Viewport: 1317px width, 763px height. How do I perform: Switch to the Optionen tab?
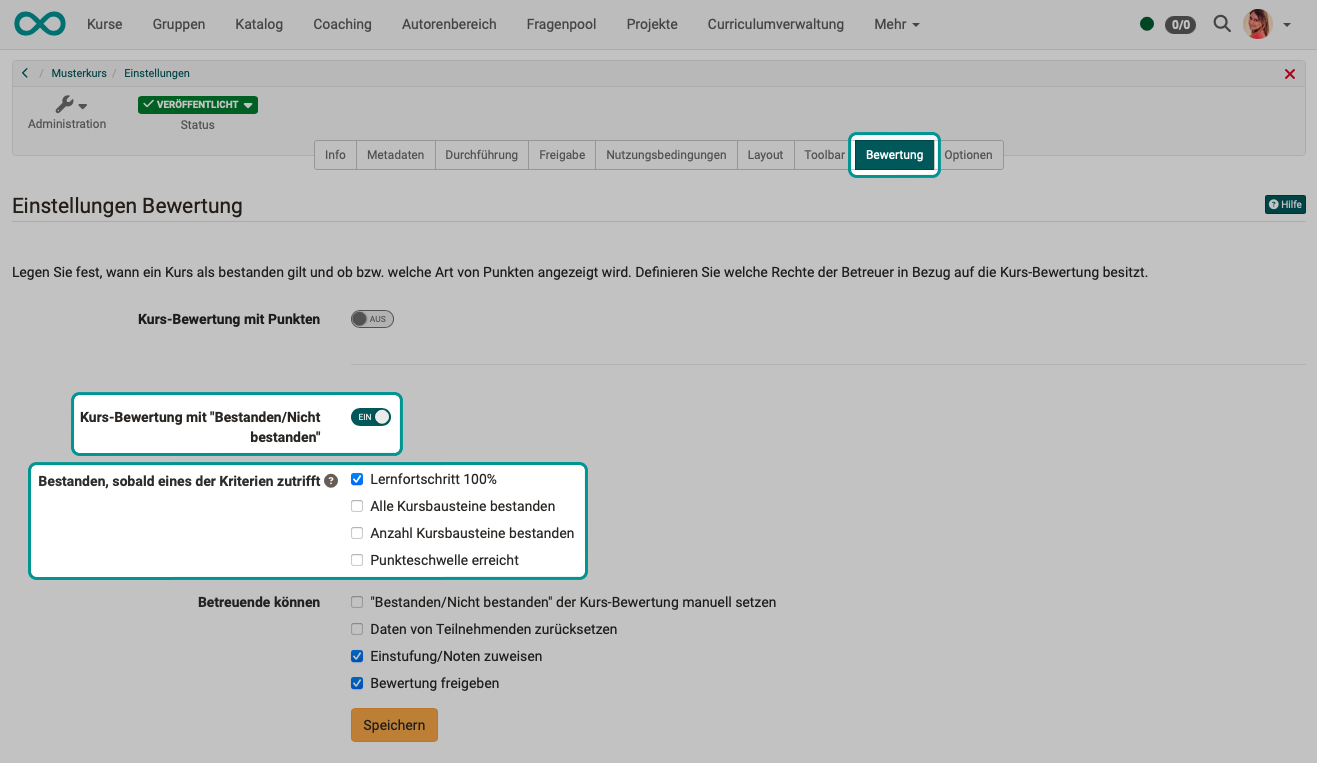pyautogui.click(x=968, y=155)
